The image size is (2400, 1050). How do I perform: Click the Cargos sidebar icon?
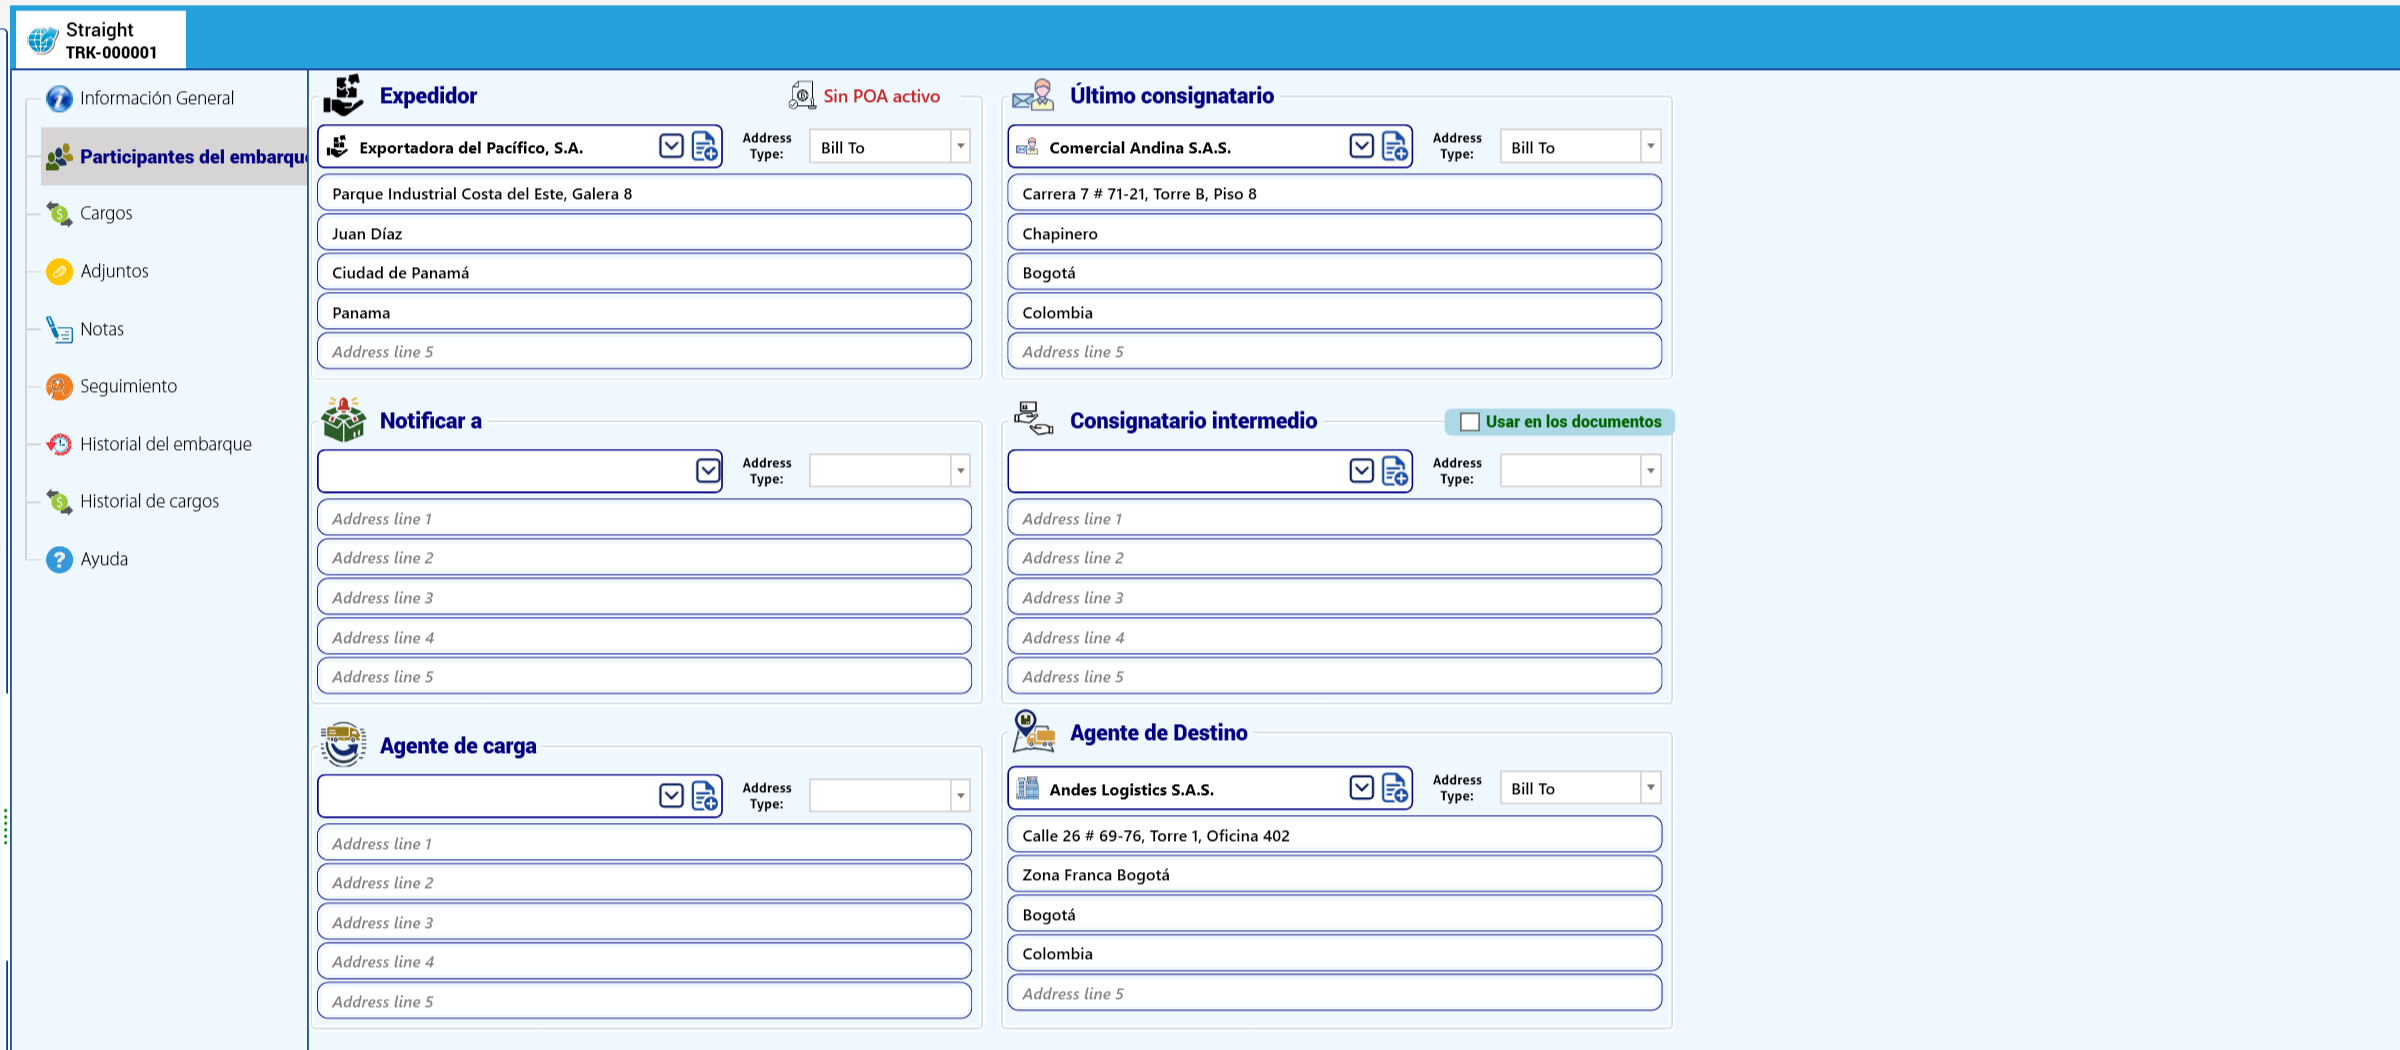tap(59, 213)
